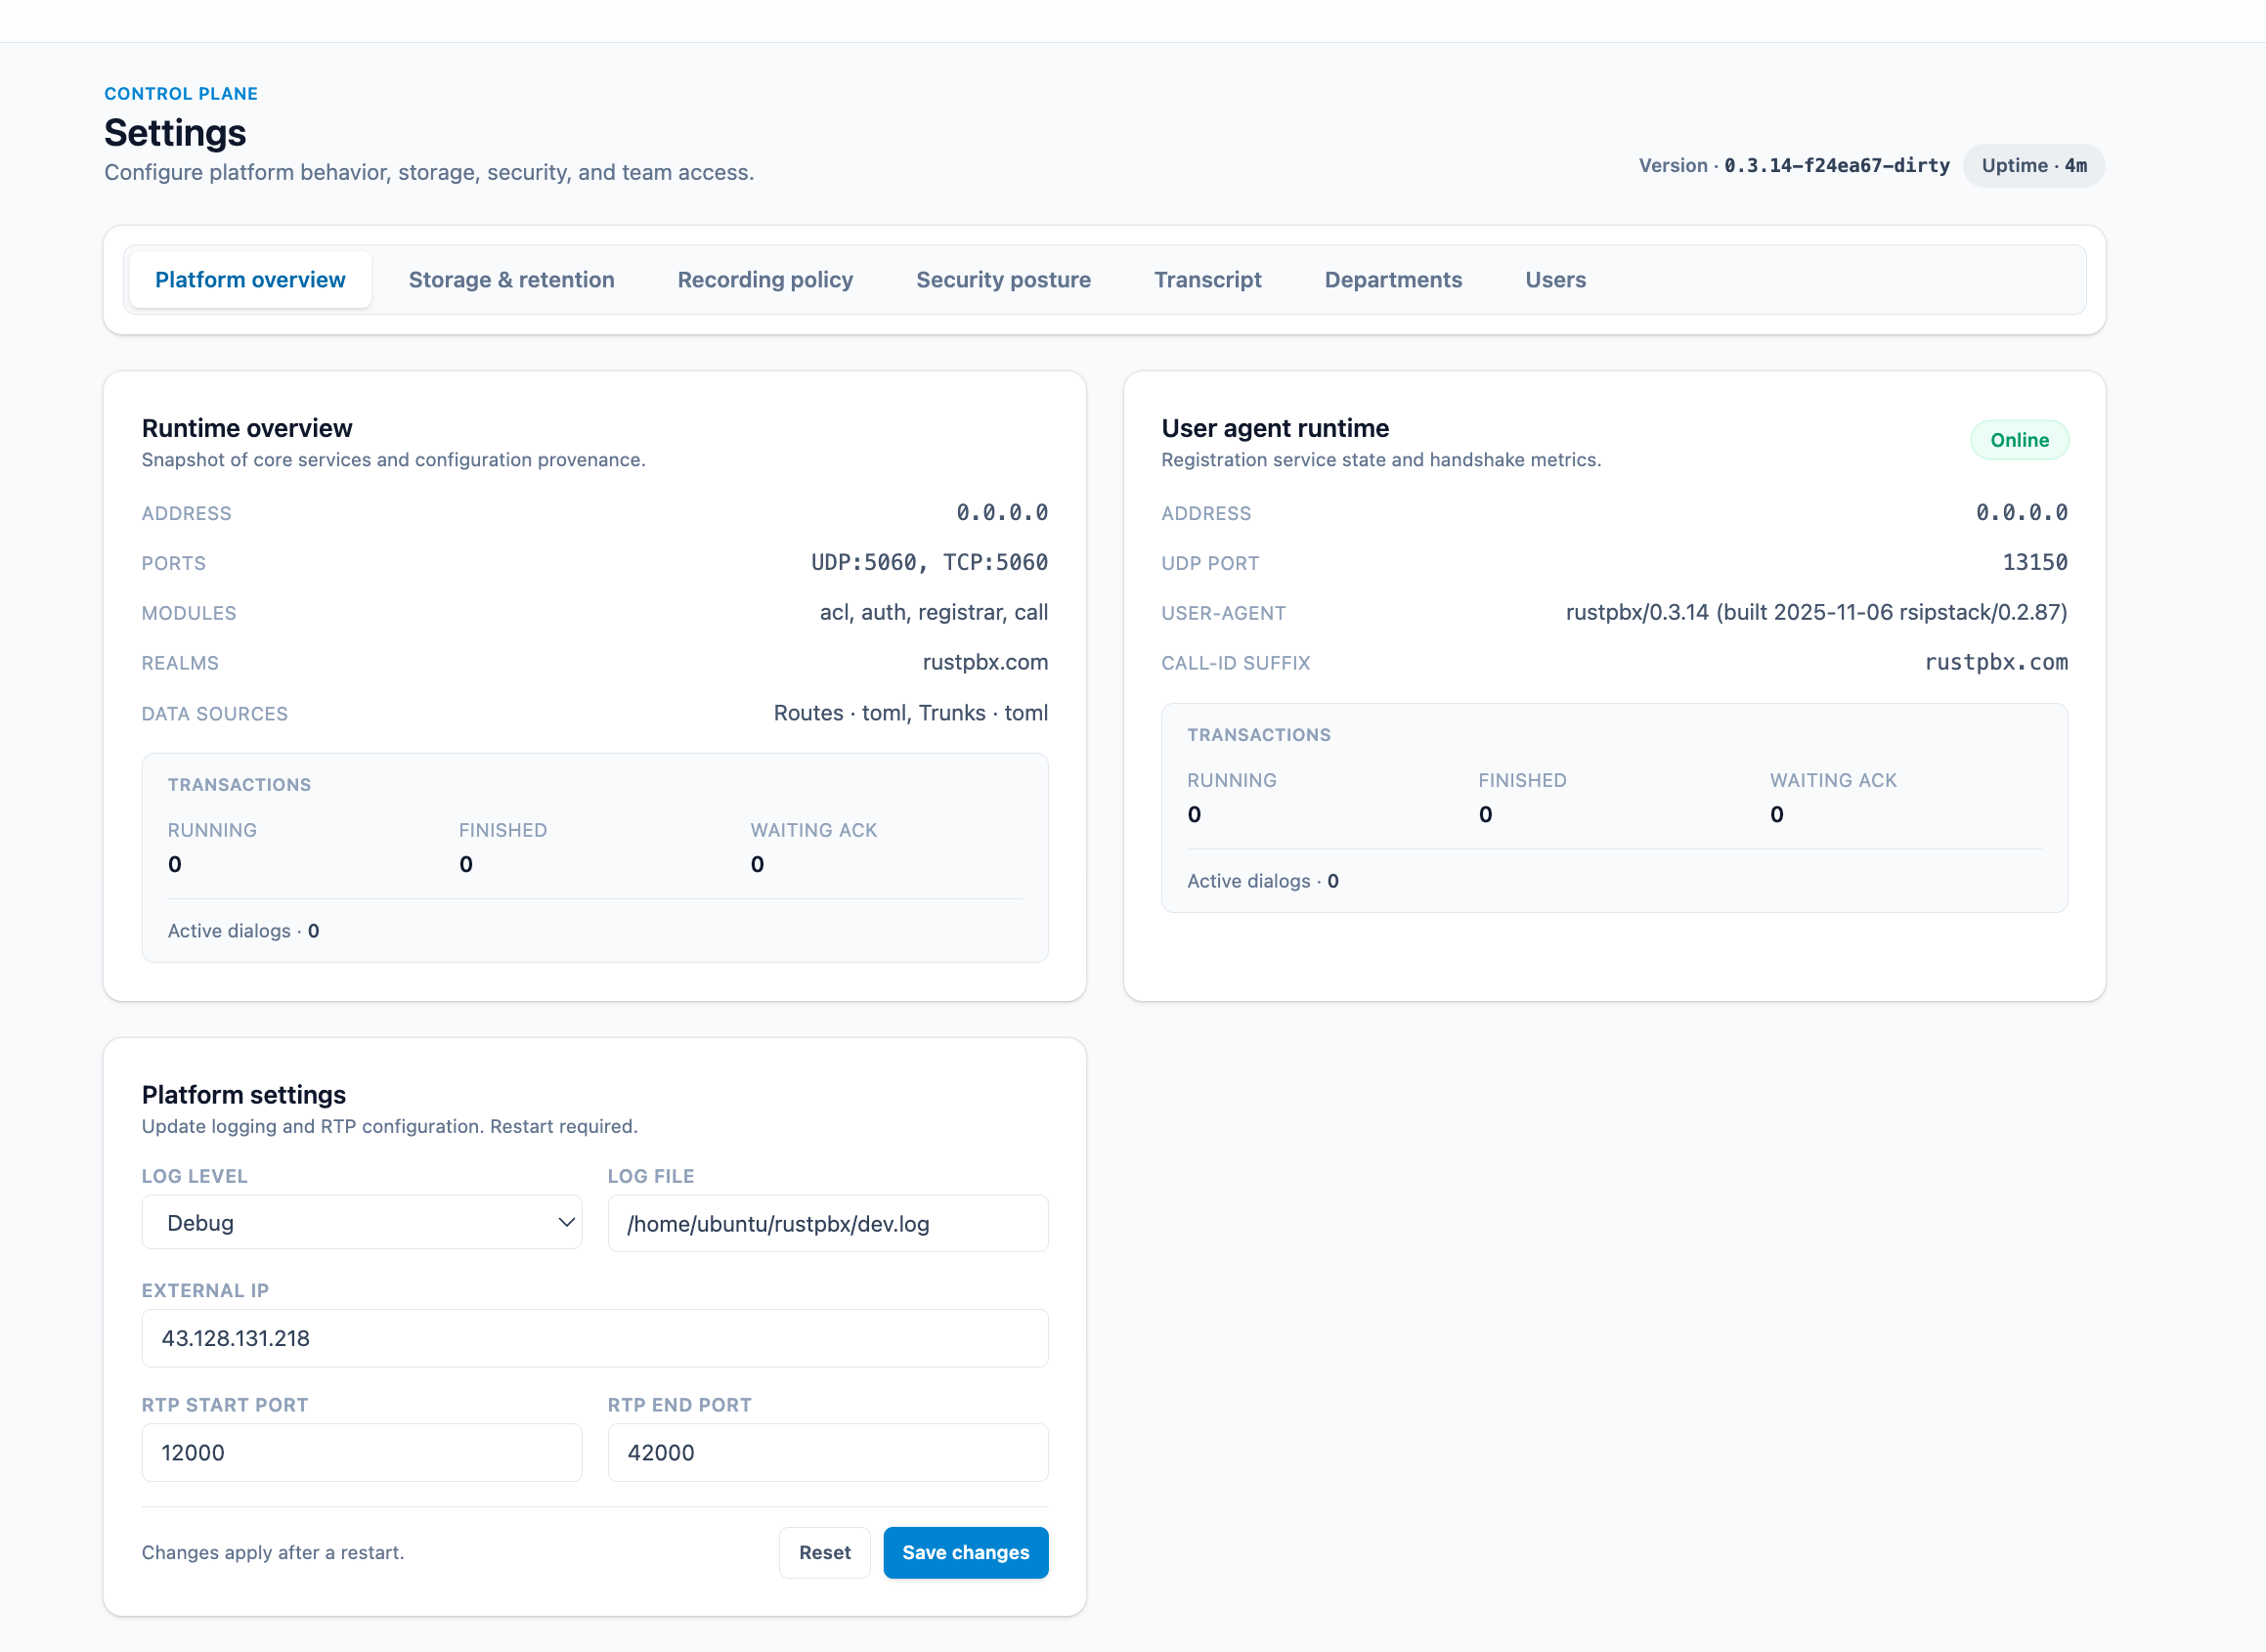Switch to Departments tab

pos(1393,280)
